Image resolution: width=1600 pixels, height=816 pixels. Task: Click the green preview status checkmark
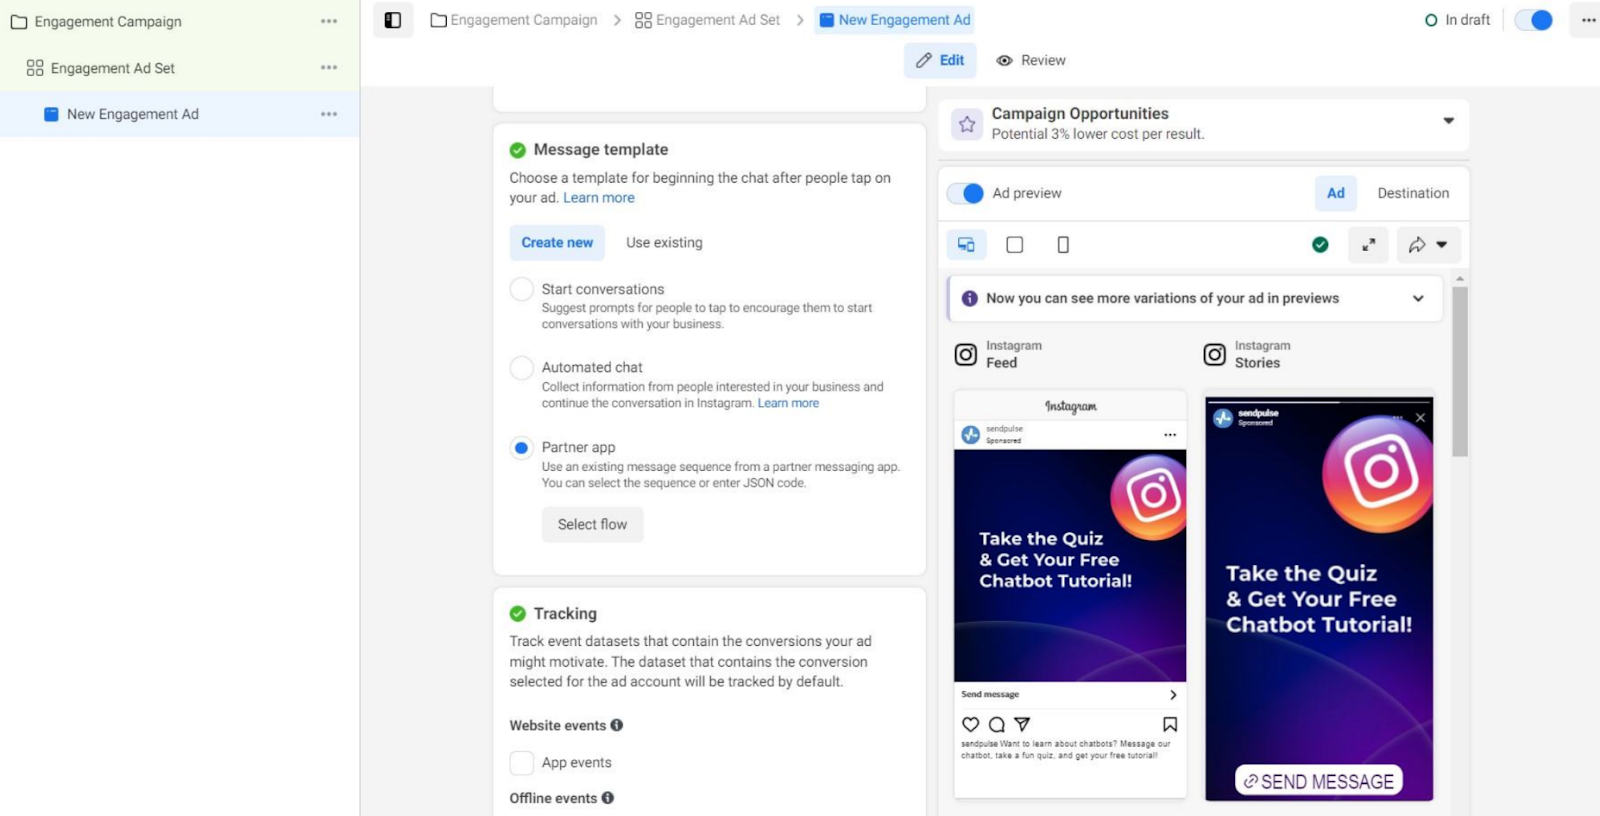pos(1320,245)
